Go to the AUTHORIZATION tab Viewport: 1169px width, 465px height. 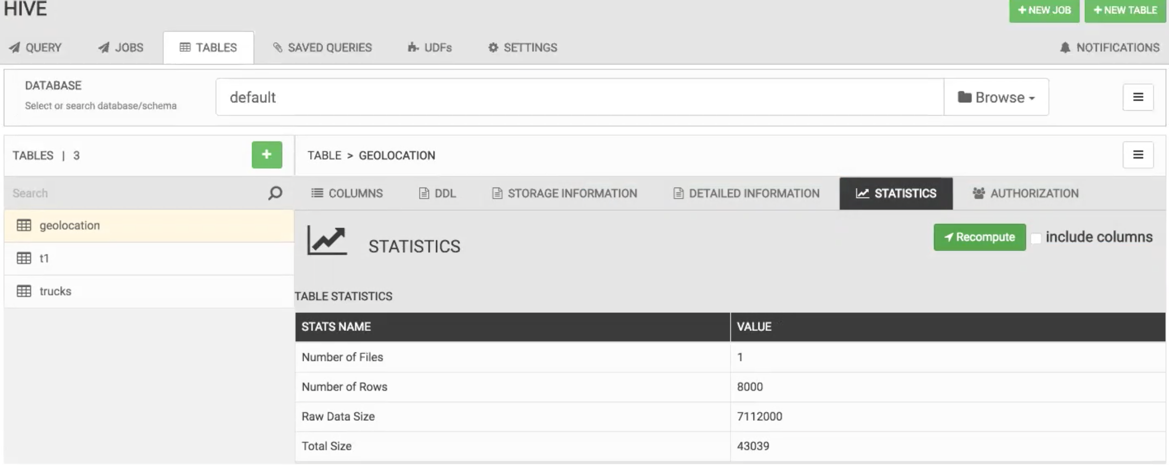click(x=1026, y=194)
